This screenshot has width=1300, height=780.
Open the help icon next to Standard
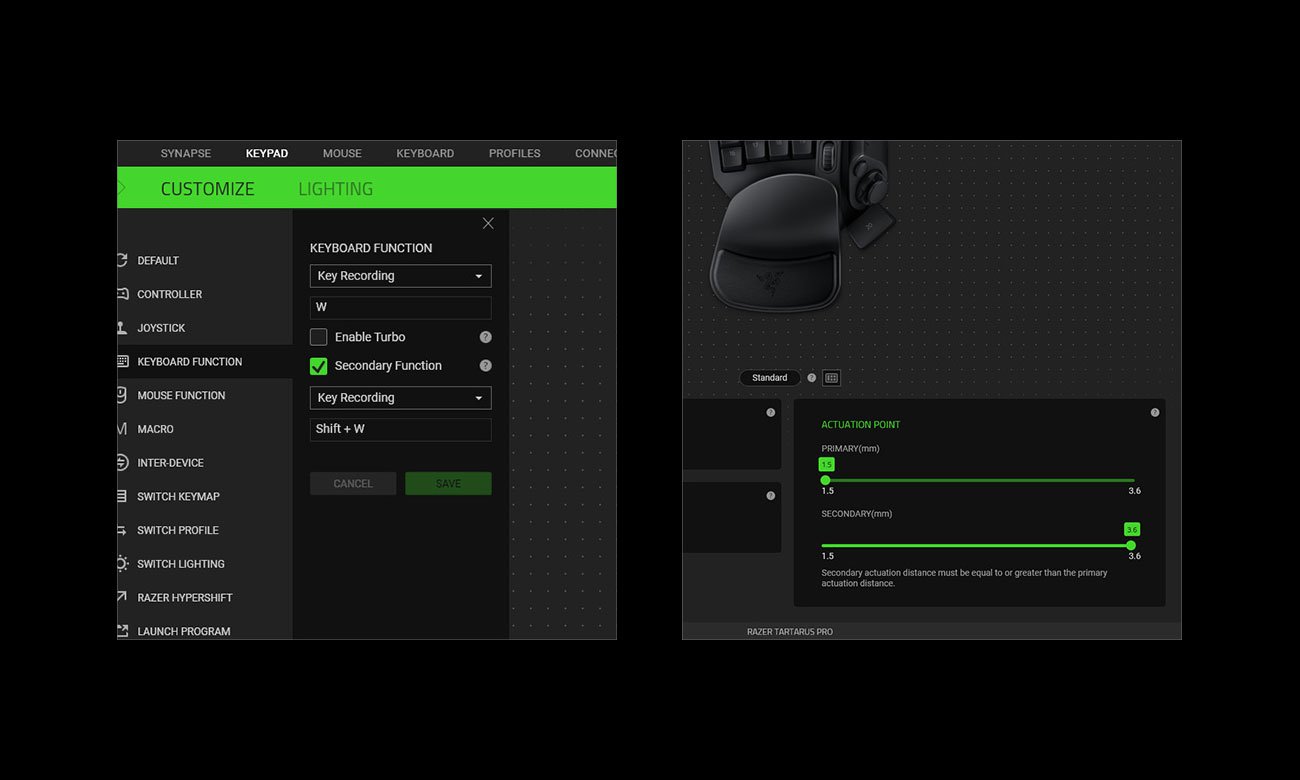811,378
